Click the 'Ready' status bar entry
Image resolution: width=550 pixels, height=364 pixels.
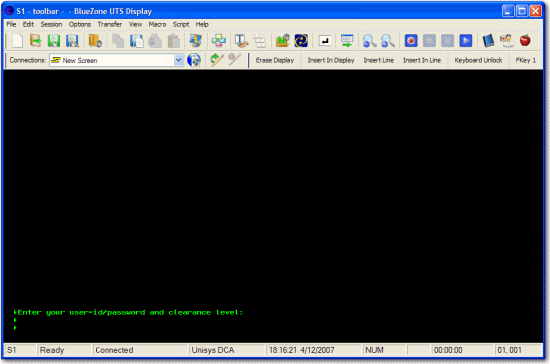click(x=52, y=350)
